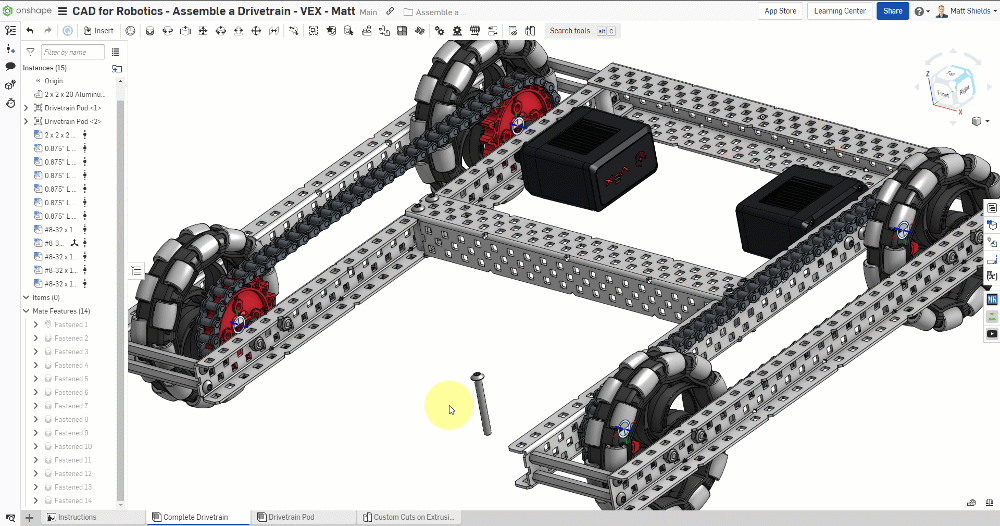The image size is (1000, 526).
Task: Click the Matt Shields user name menu
Action: (973, 11)
